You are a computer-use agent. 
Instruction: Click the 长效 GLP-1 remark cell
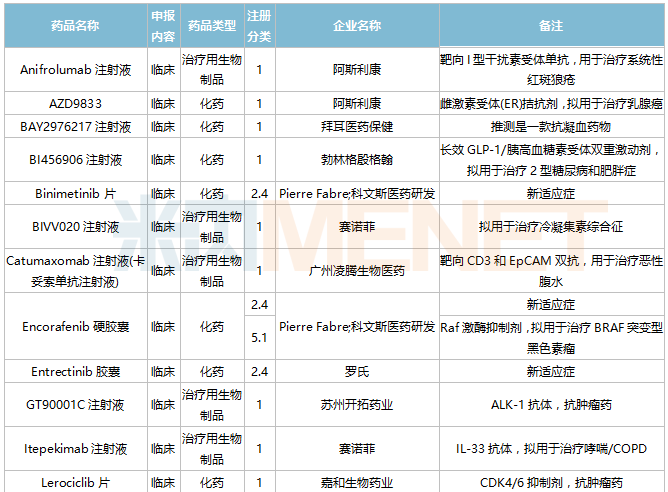point(551,160)
